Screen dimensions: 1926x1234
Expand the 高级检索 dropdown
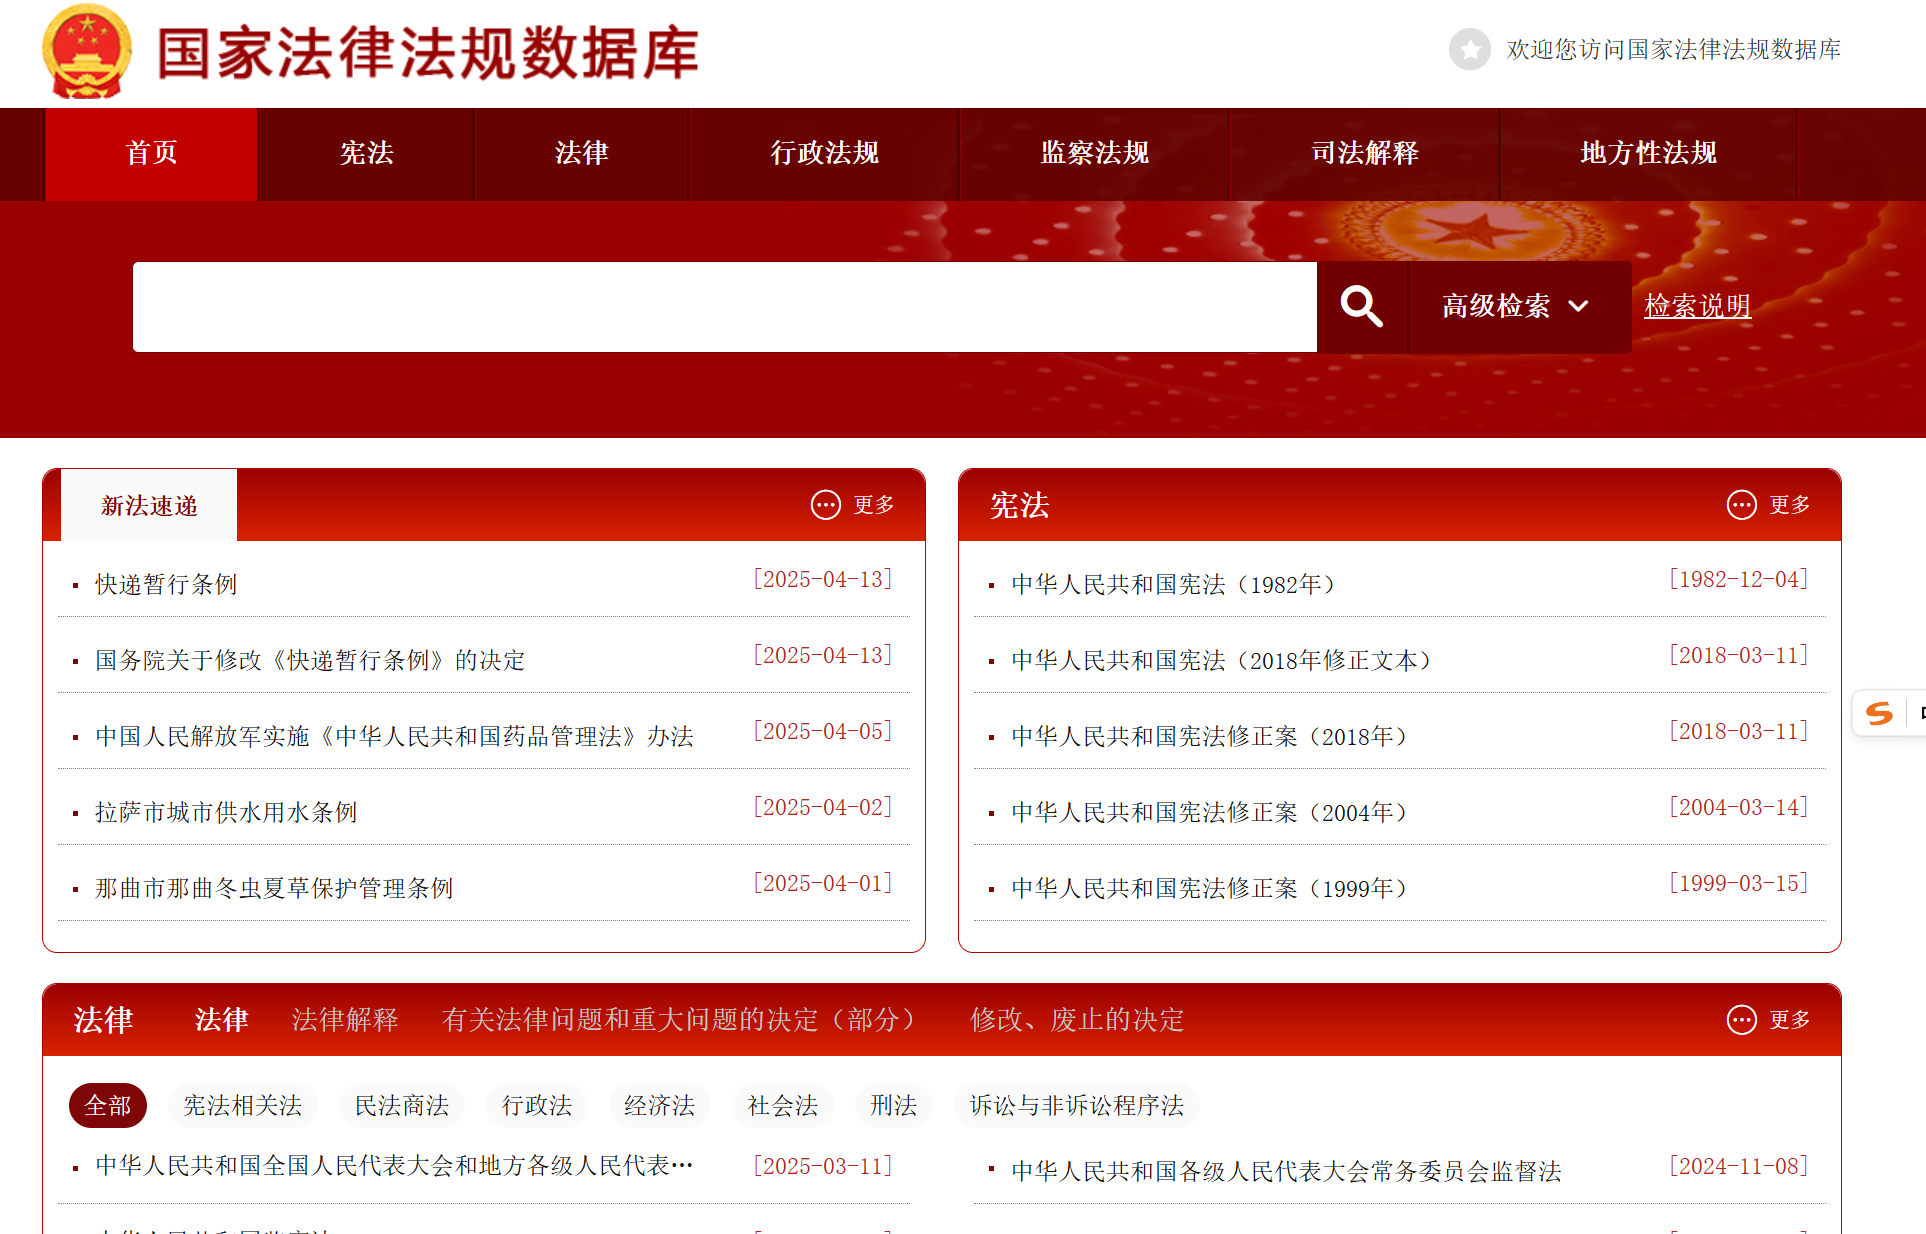[x=1497, y=306]
